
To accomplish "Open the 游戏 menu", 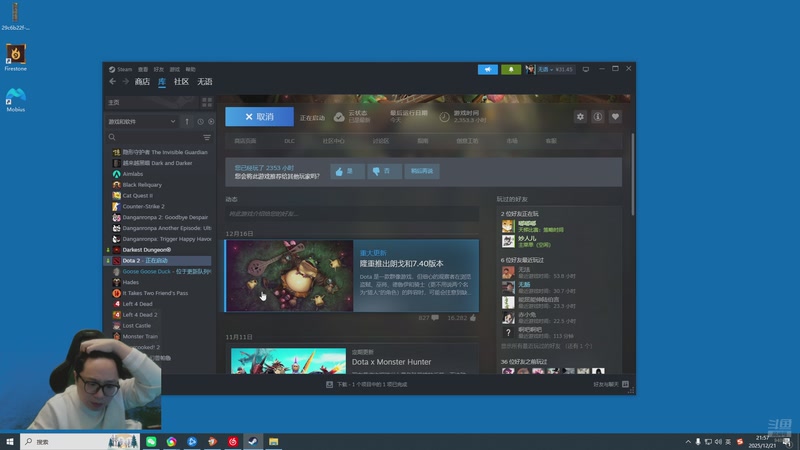I will click(174, 69).
